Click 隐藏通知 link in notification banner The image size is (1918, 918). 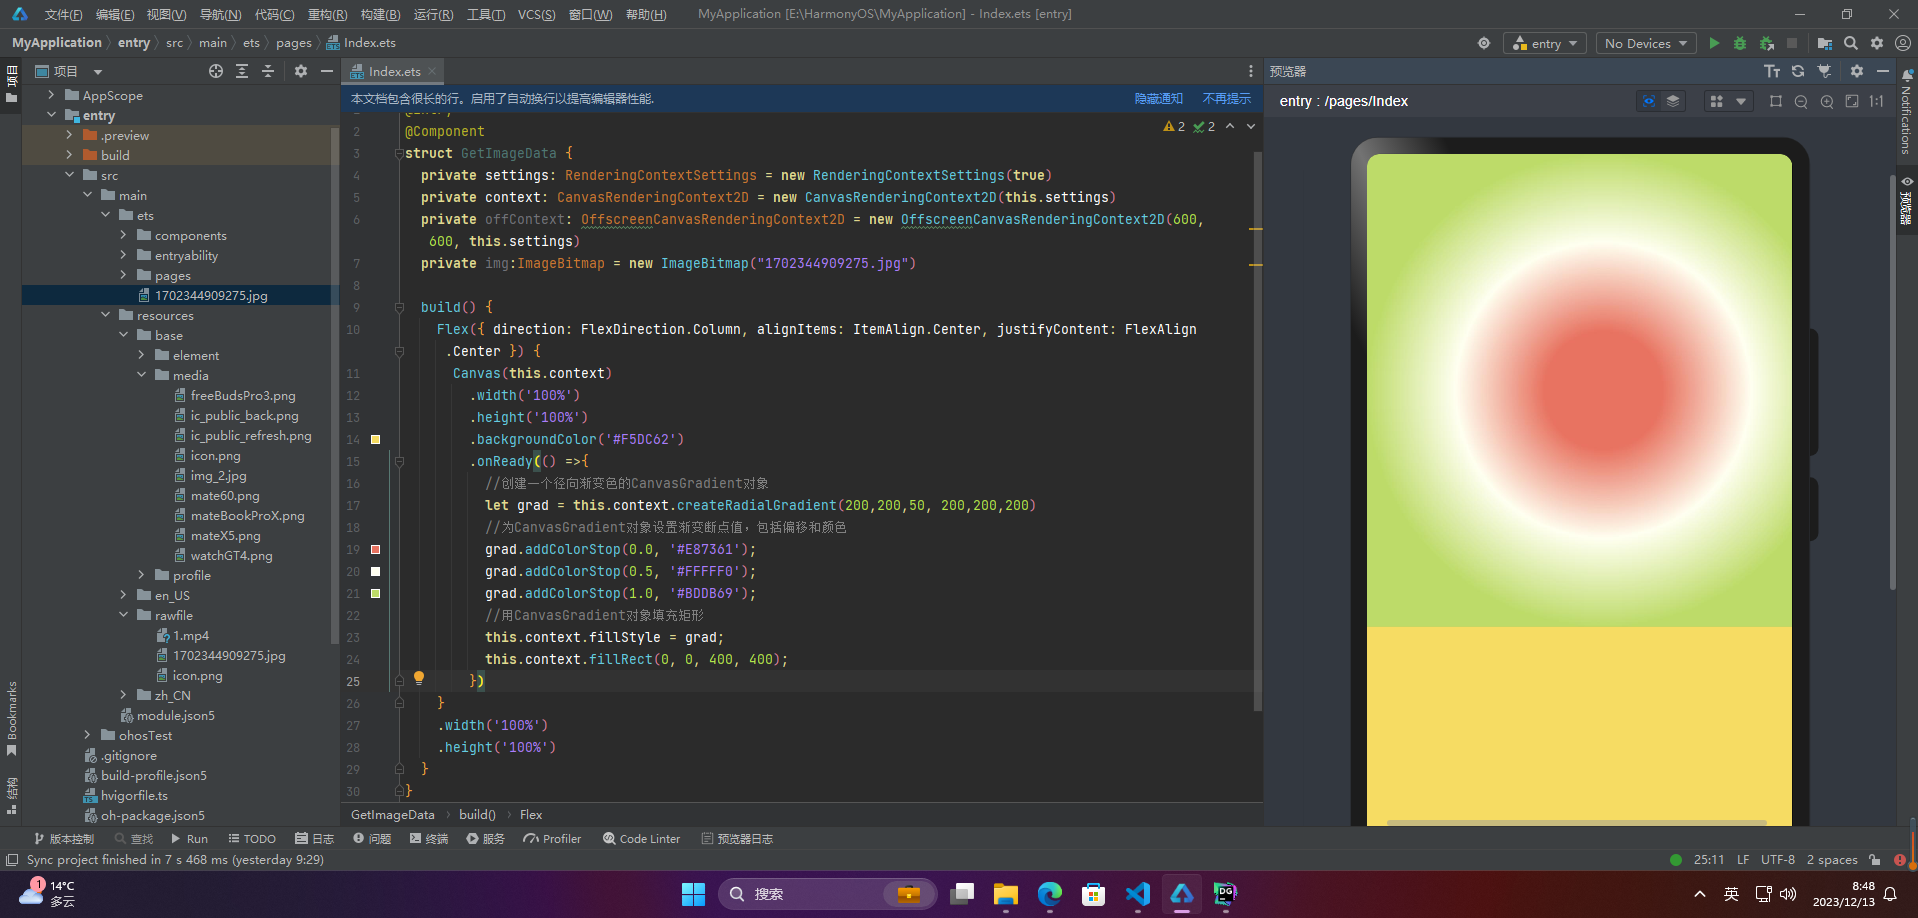pyautogui.click(x=1158, y=98)
